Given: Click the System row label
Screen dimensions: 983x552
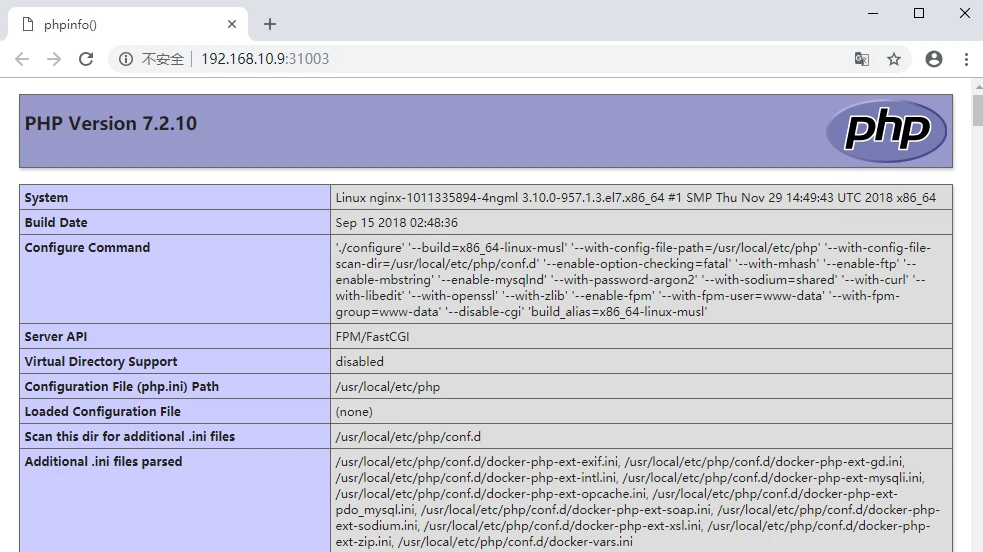Looking at the screenshot, I should 46,197.
